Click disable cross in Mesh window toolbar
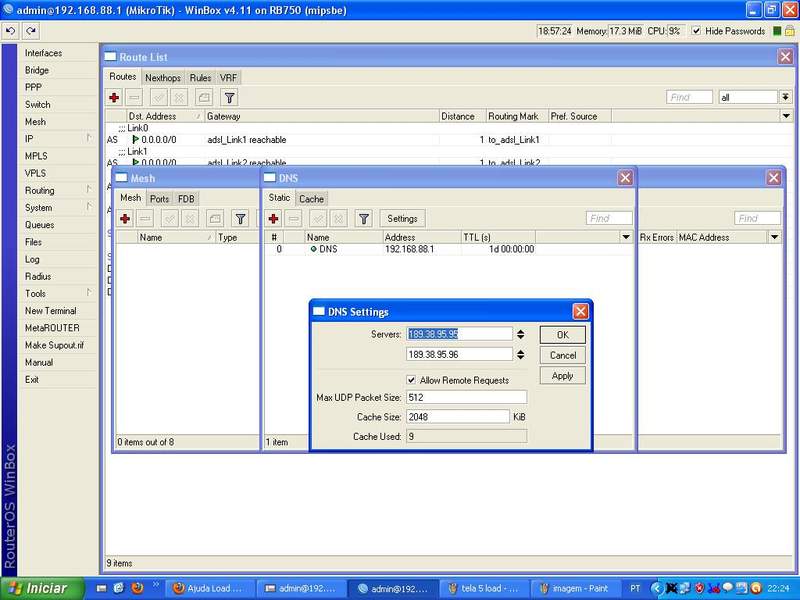This screenshot has height=600, width=800. pos(190,219)
